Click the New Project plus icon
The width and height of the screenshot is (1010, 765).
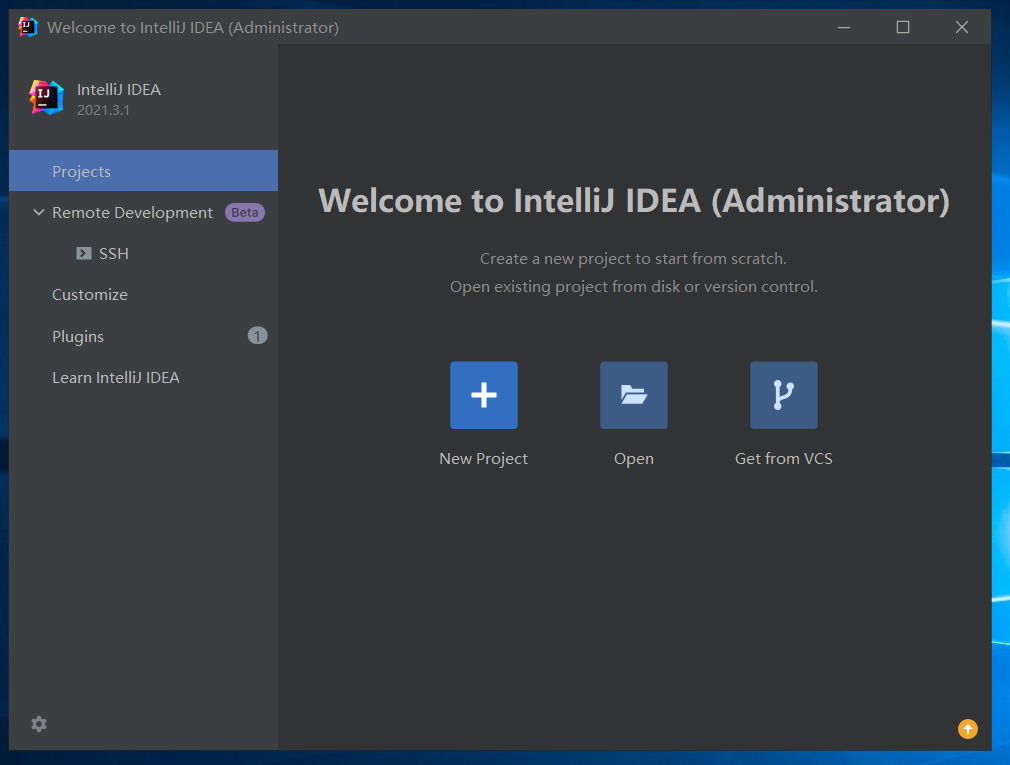(x=484, y=395)
